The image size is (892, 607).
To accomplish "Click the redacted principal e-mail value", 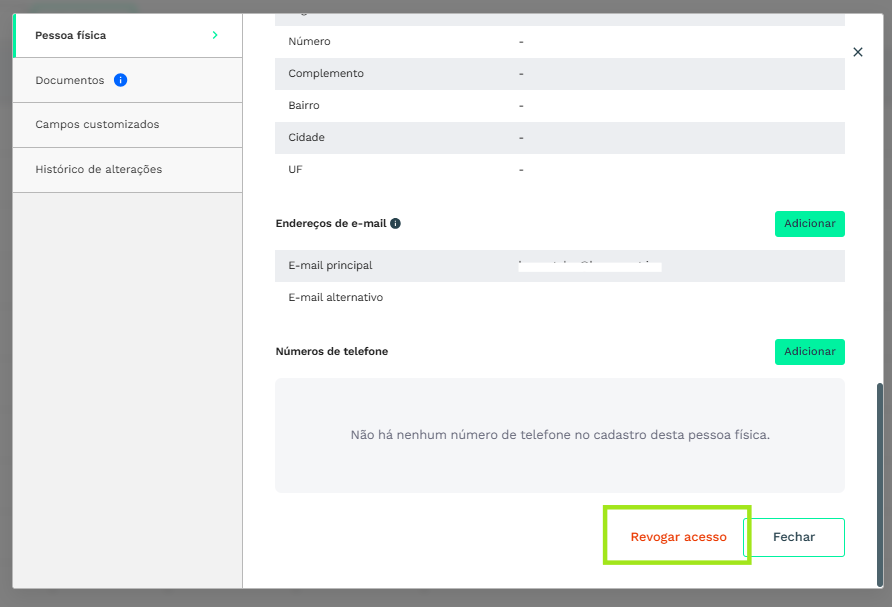I will click(x=589, y=266).
